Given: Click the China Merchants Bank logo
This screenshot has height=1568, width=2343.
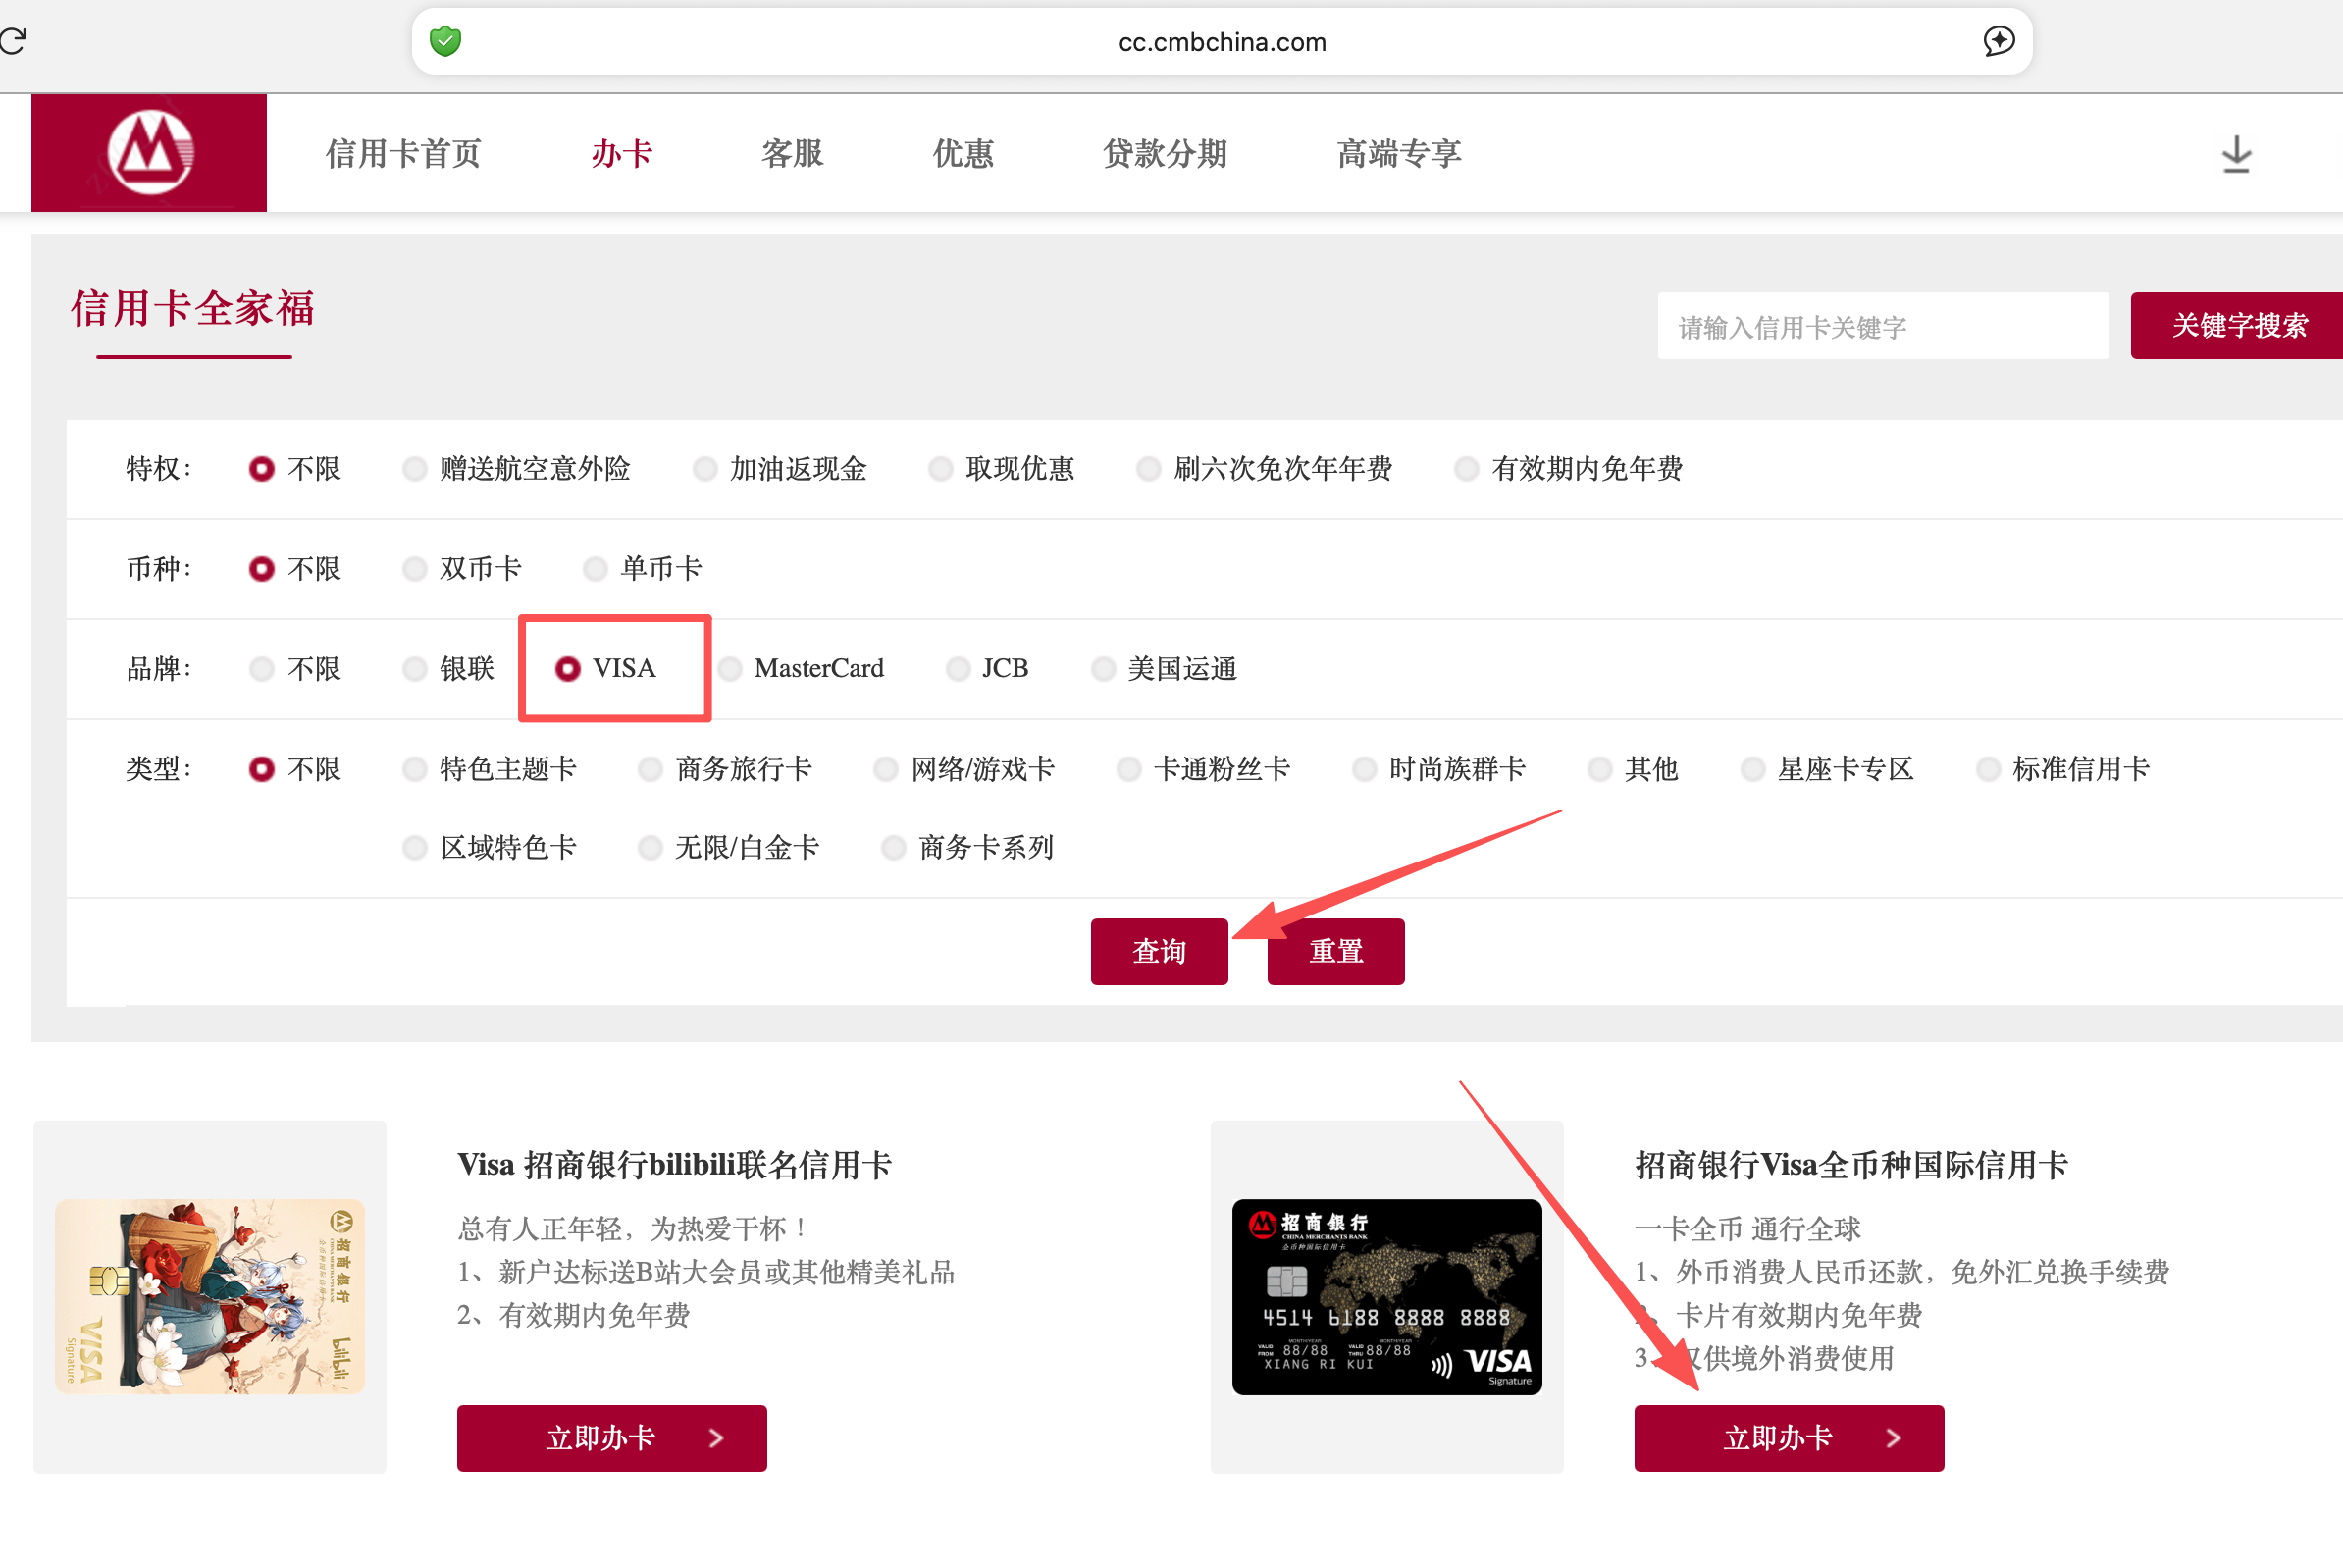Looking at the screenshot, I should [x=149, y=153].
